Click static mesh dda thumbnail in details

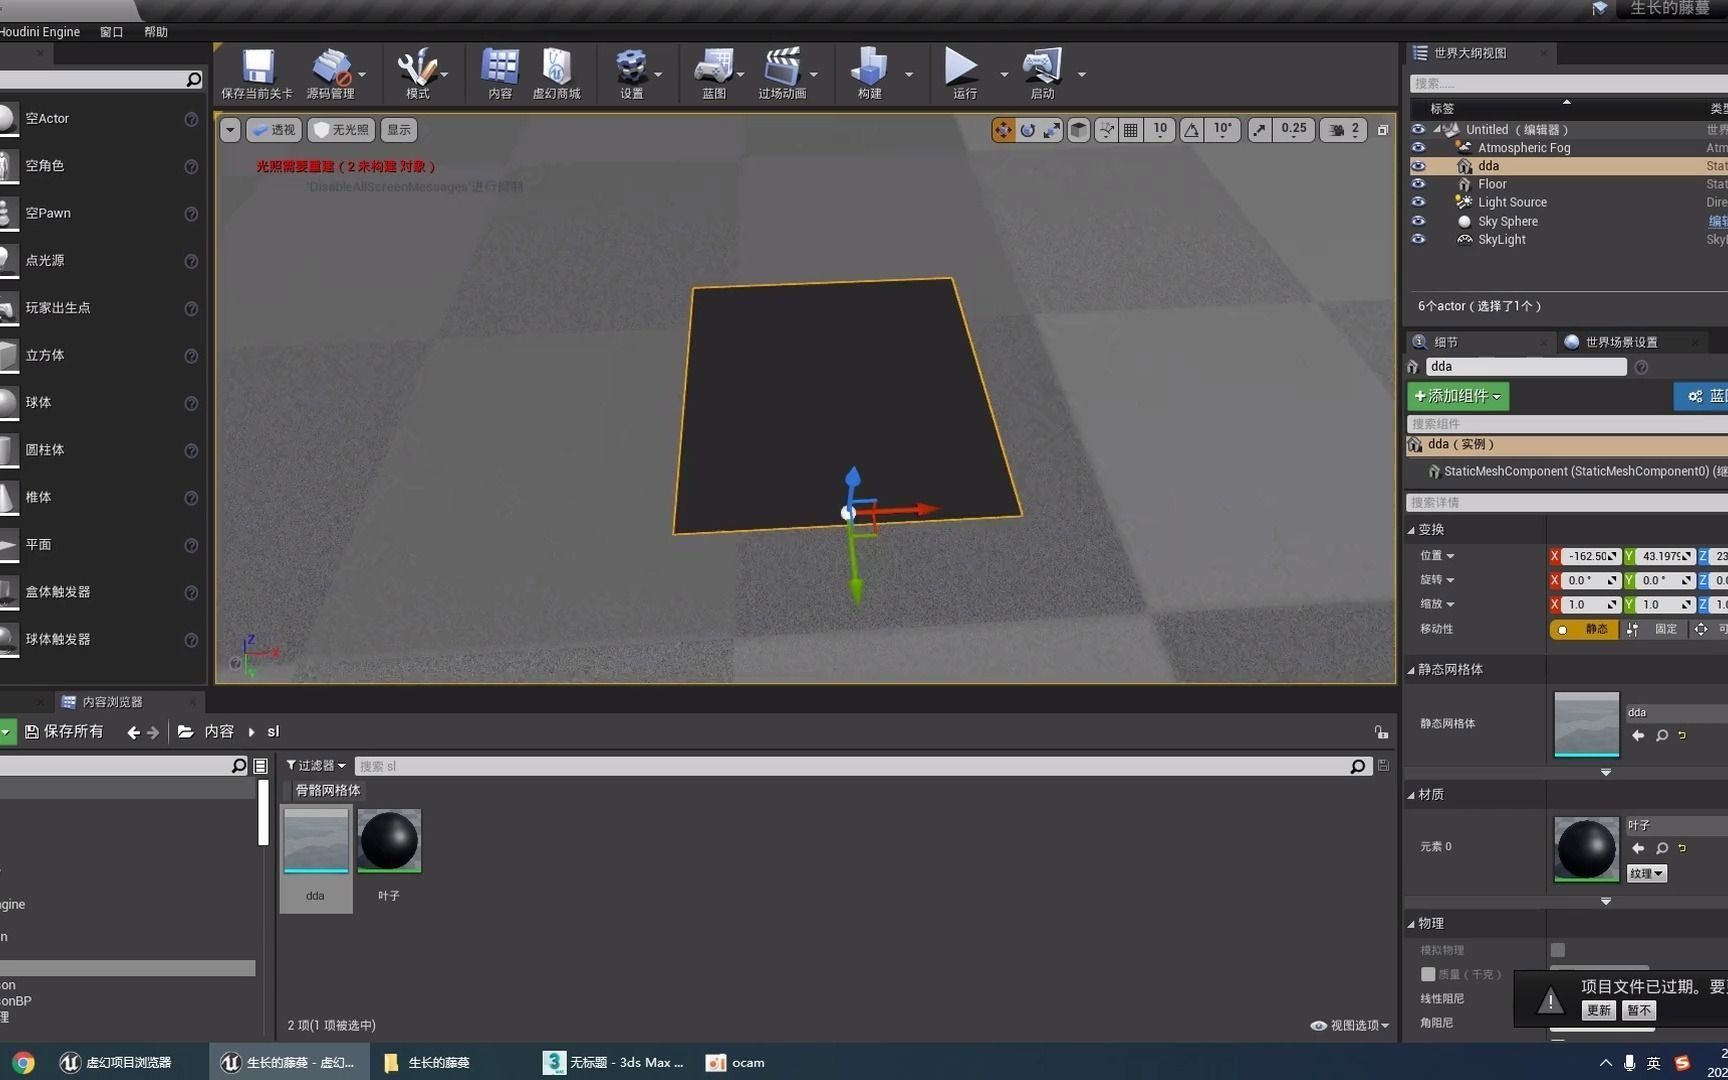[1586, 724]
